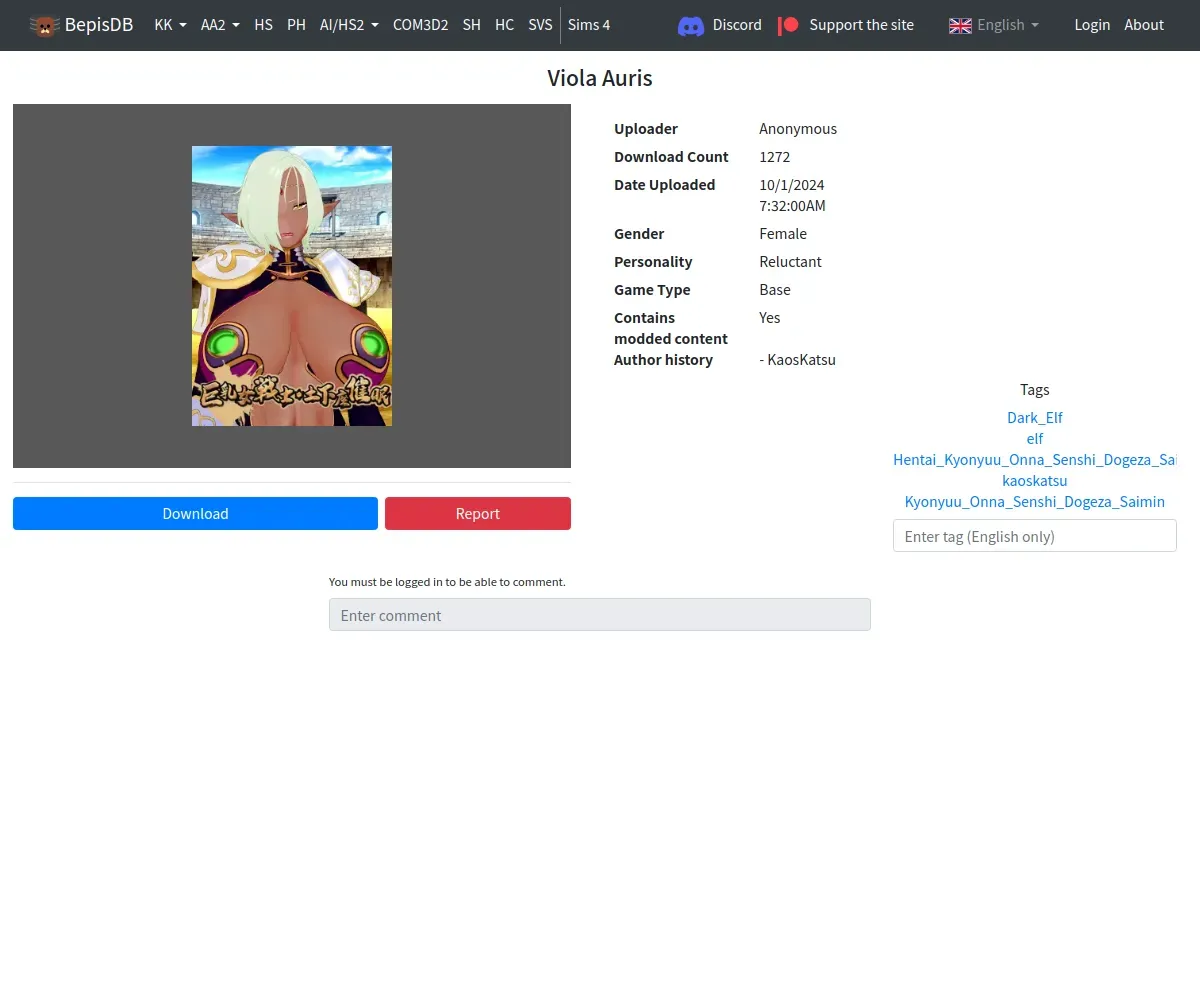The height and width of the screenshot is (1000, 1200).
Task: Click the blue Download button
Action: 195,513
